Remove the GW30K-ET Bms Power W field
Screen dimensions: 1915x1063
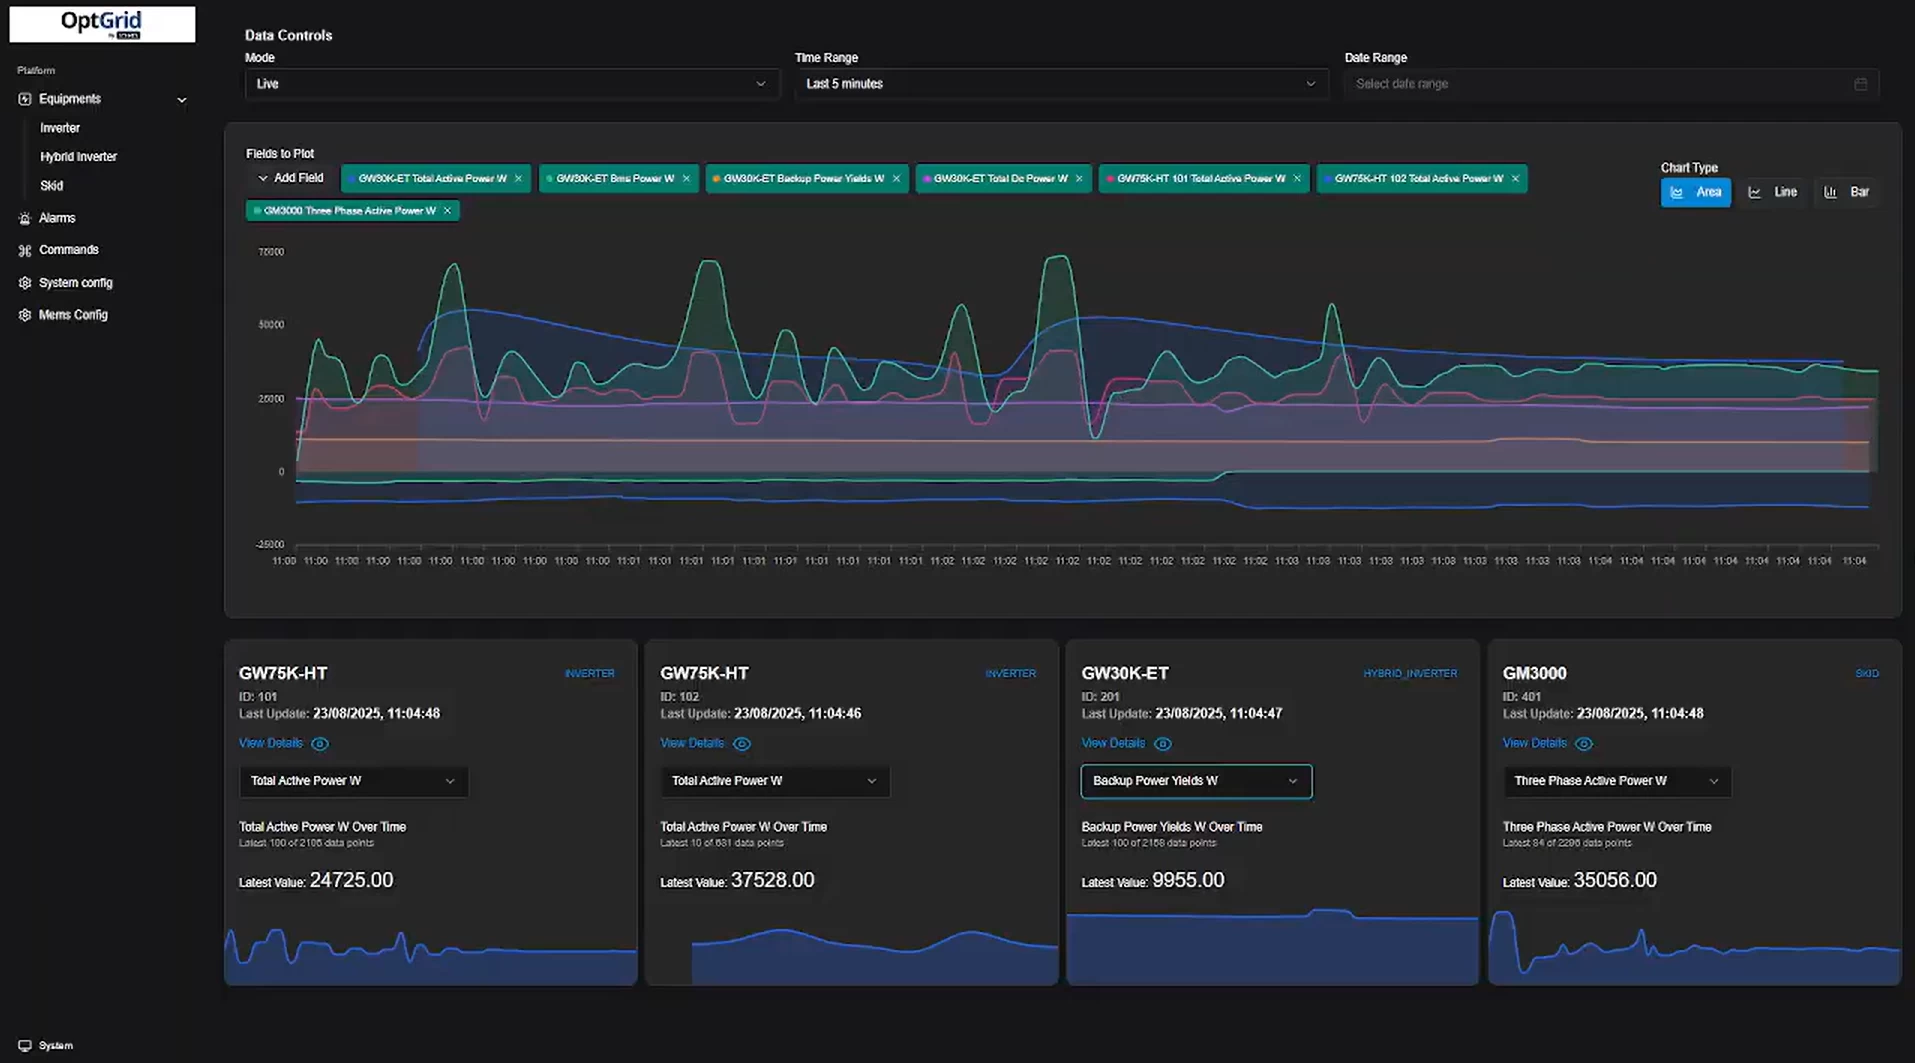pos(686,179)
